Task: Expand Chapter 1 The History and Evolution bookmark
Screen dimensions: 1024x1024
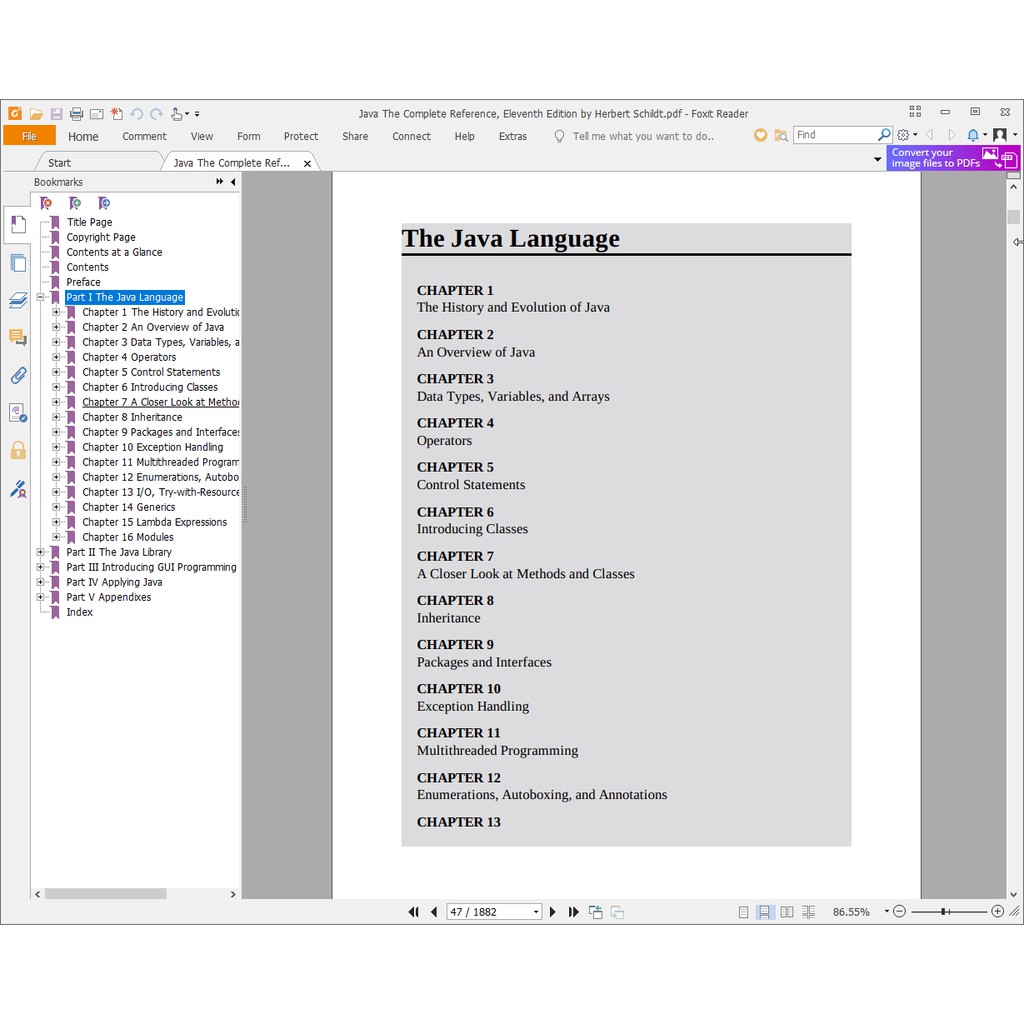Action: (x=56, y=312)
